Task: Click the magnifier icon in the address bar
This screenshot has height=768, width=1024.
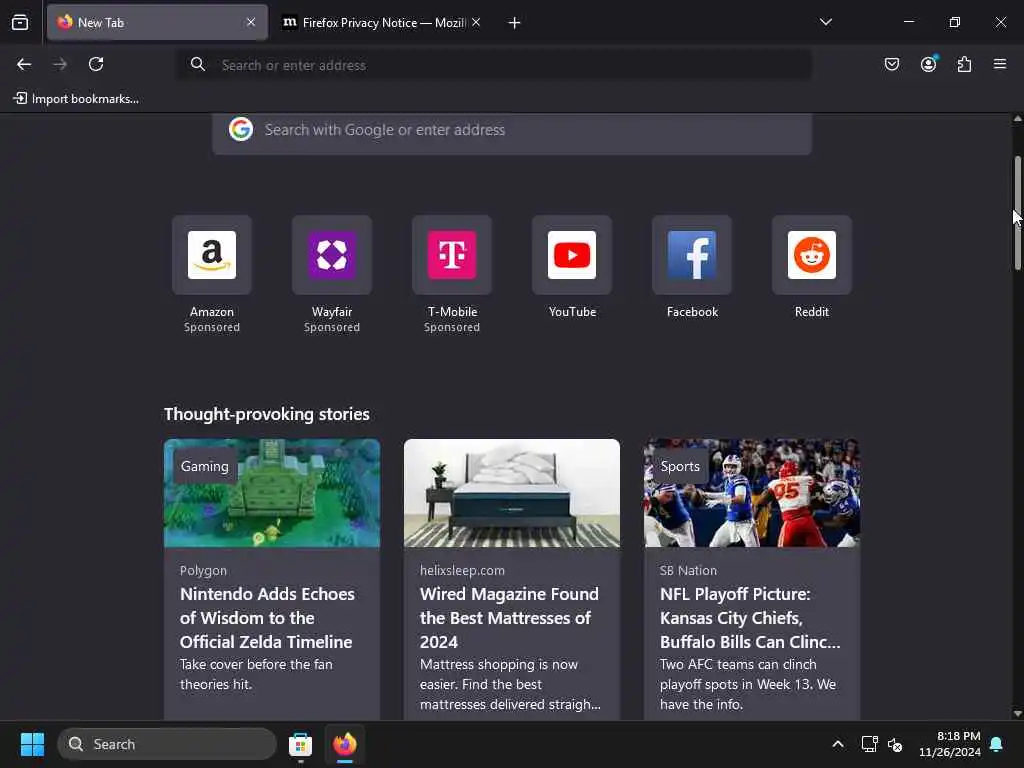Action: (198, 64)
